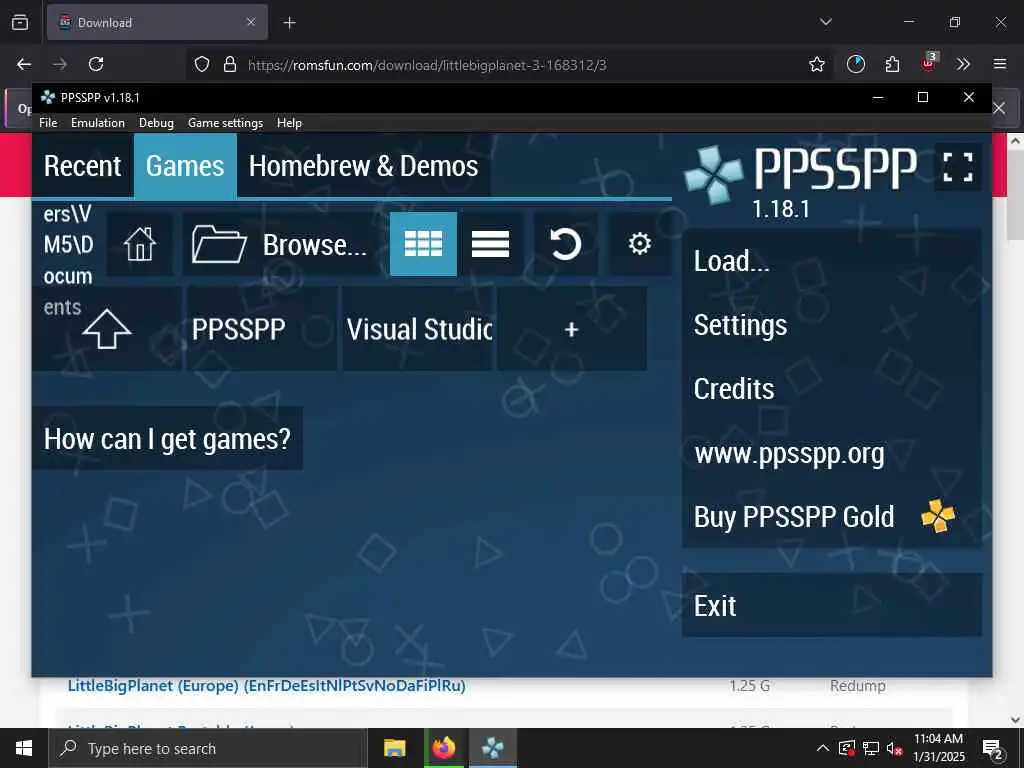The width and height of the screenshot is (1024, 768).
Task: Go to PPSSPP home folder icon
Action: coord(140,244)
